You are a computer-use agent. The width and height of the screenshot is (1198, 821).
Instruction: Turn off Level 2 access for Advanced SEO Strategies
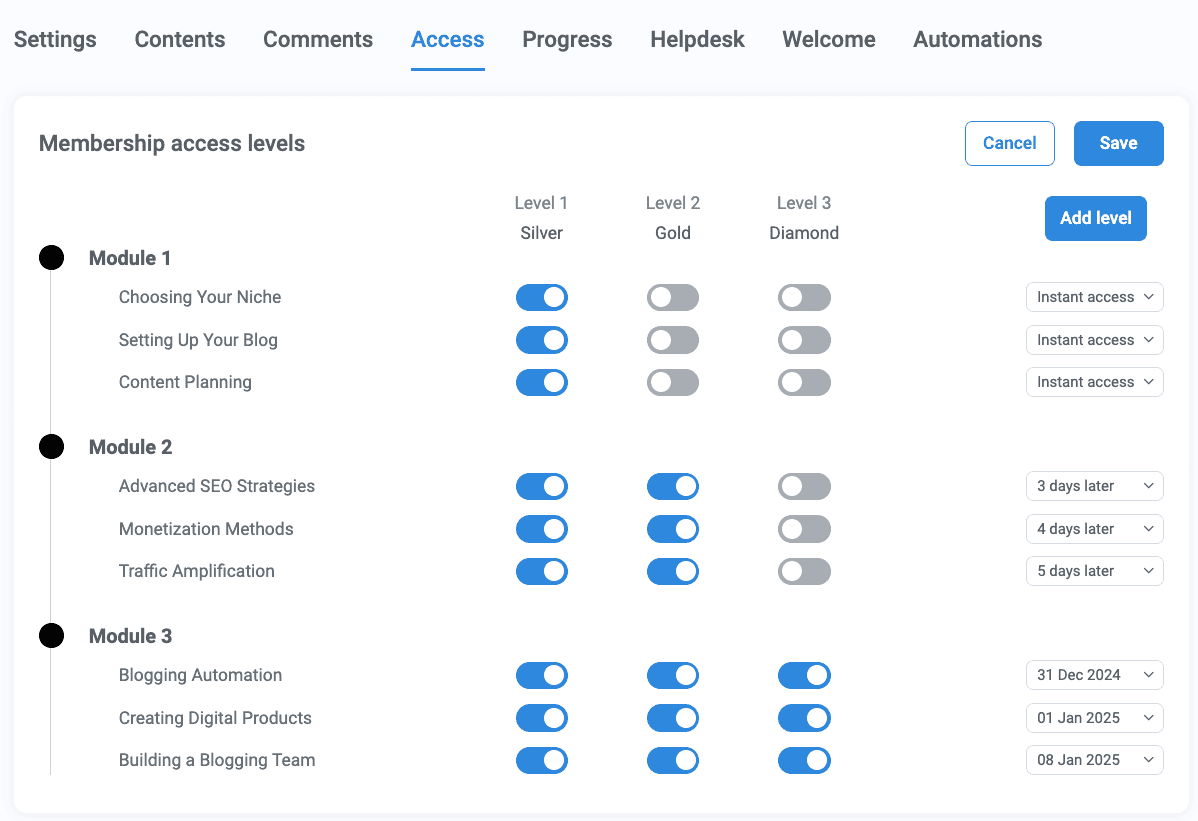tap(672, 486)
